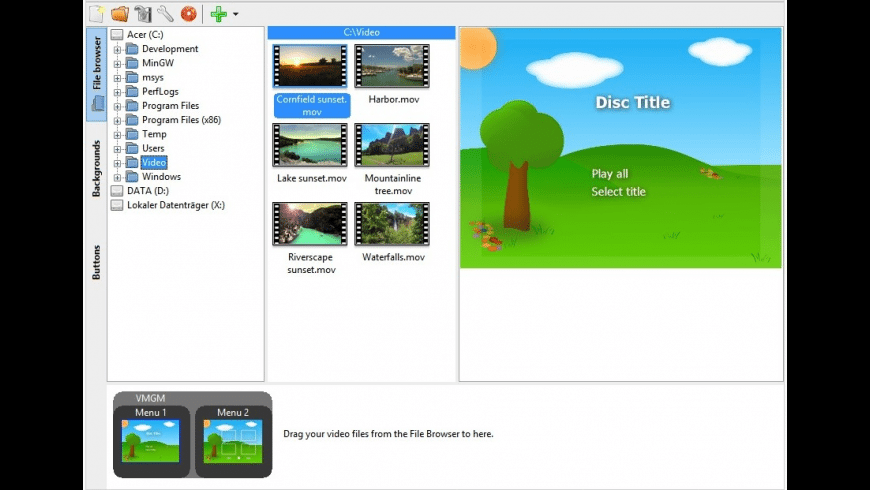
Task: Open project options via the wrench icon
Action: coord(165,13)
